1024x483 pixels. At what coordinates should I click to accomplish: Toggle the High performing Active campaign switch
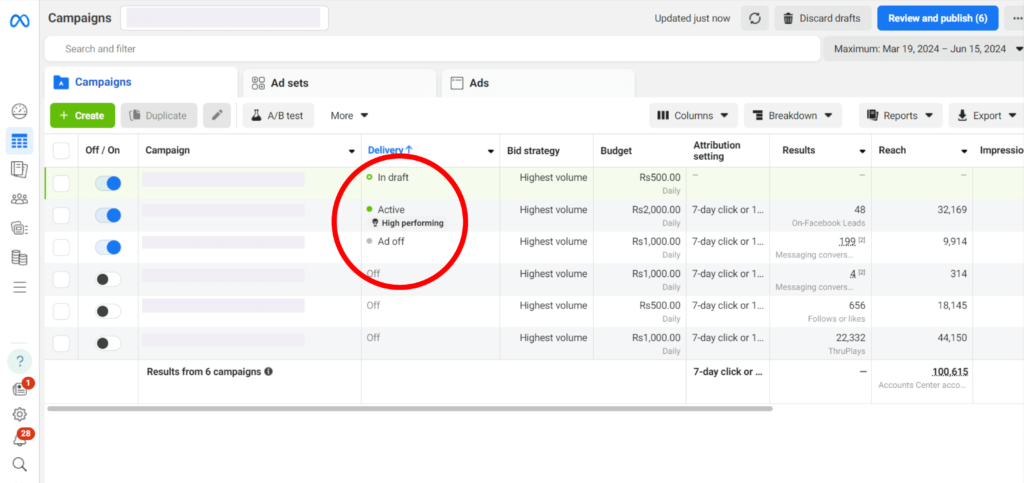tap(108, 215)
